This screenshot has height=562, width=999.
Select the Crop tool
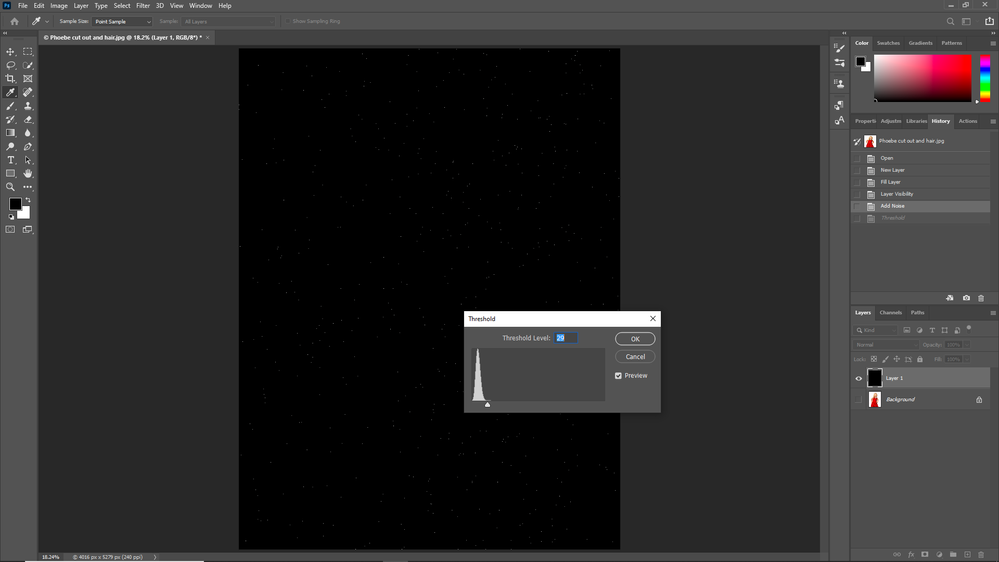coord(10,78)
